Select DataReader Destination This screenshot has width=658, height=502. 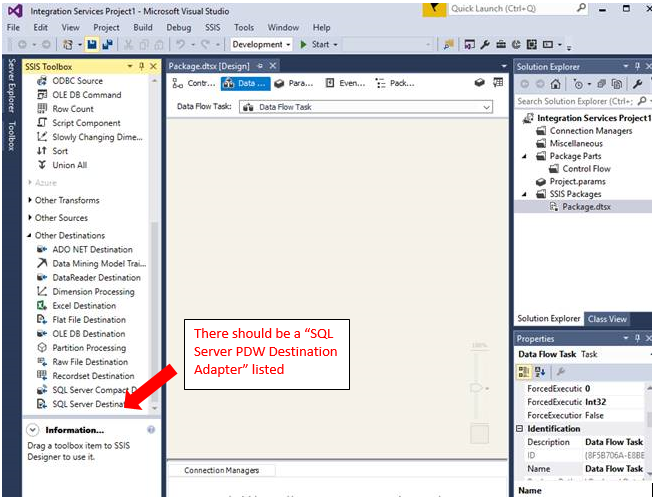96,278
